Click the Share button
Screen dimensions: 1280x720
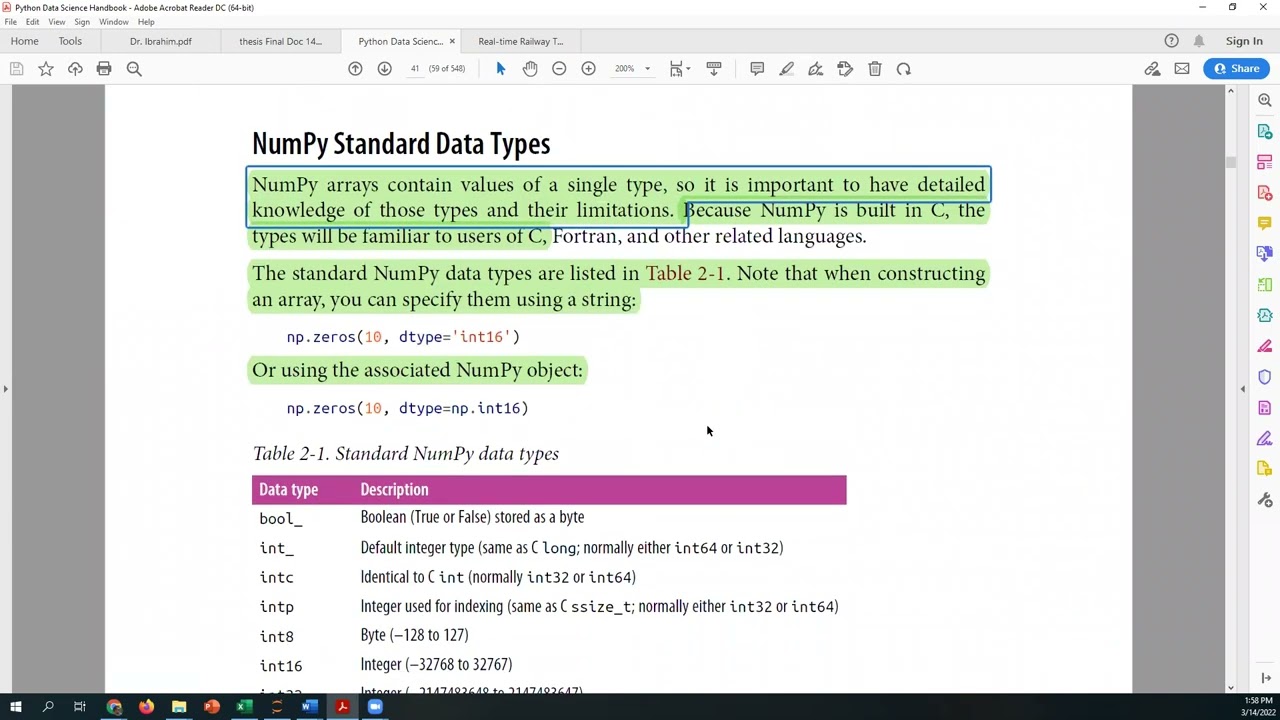1237,69
